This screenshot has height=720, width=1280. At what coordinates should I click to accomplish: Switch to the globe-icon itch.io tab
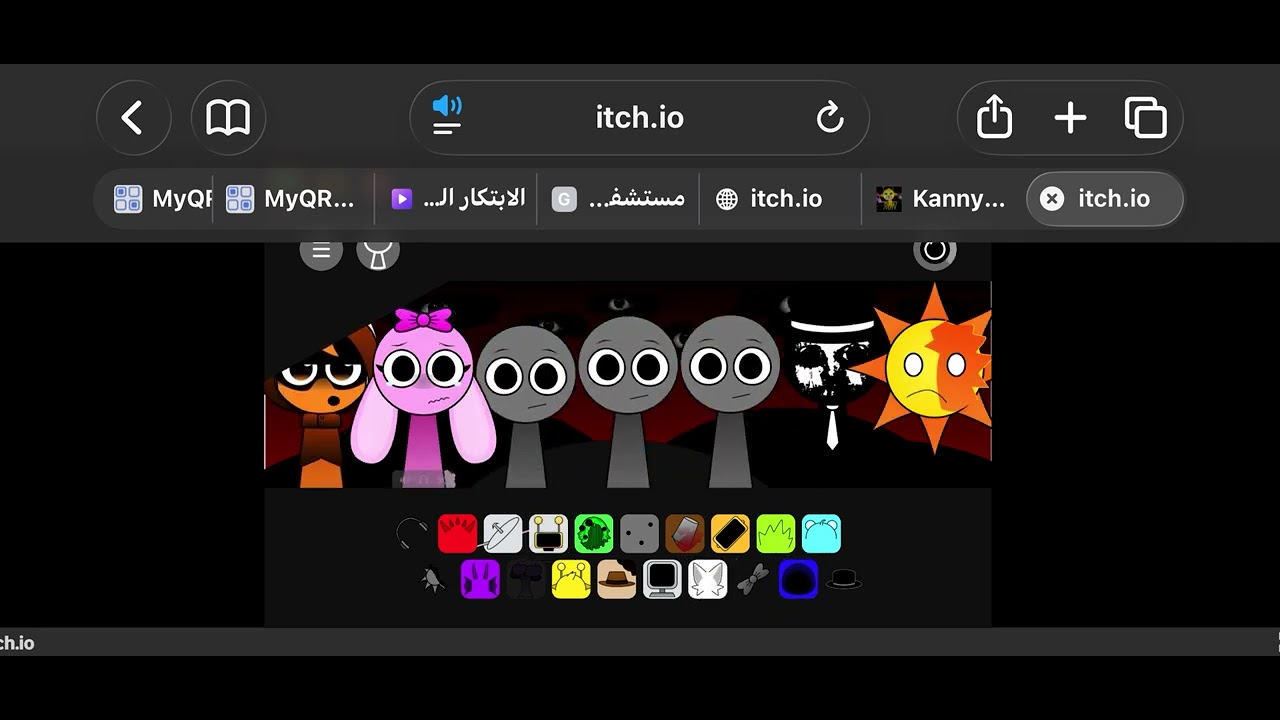click(781, 199)
